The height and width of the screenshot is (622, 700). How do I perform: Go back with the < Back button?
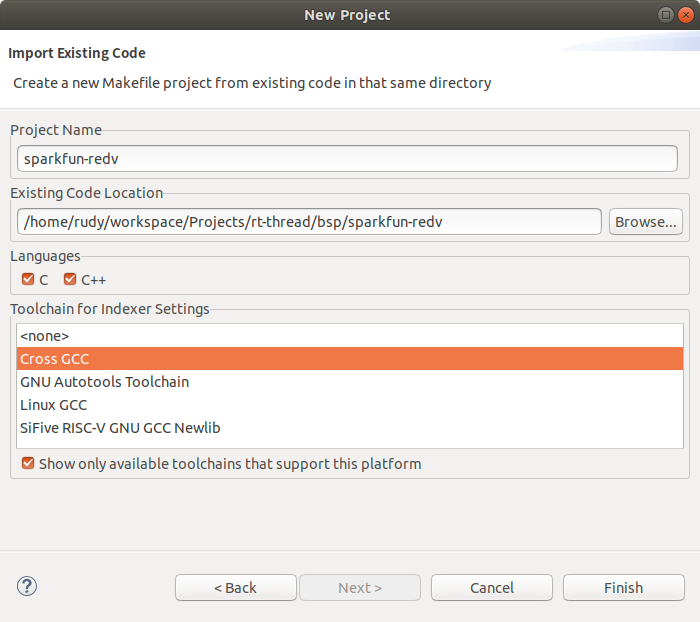tap(236, 588)
